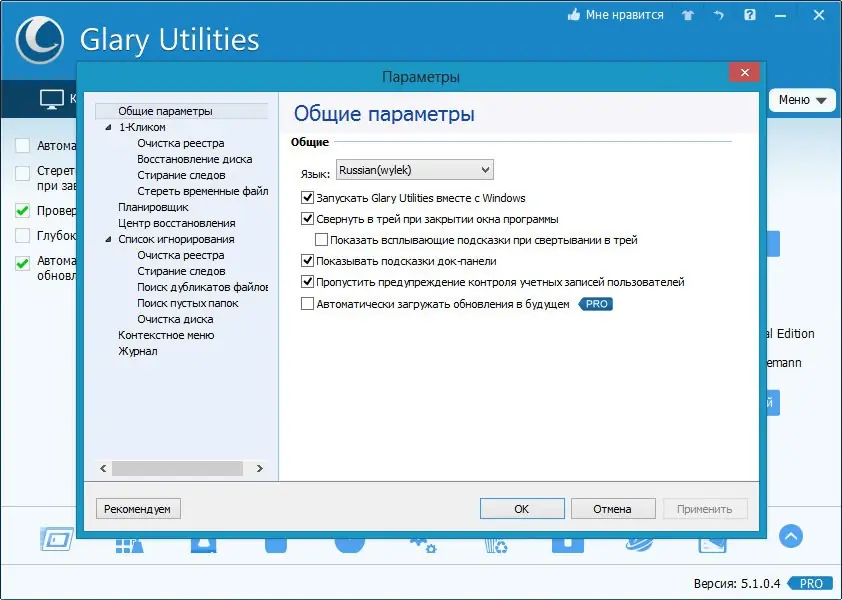842x600 pixels.
Task: Click the recycle shredder icon in bottom toolbar
Action: click(x=496, y=546)
